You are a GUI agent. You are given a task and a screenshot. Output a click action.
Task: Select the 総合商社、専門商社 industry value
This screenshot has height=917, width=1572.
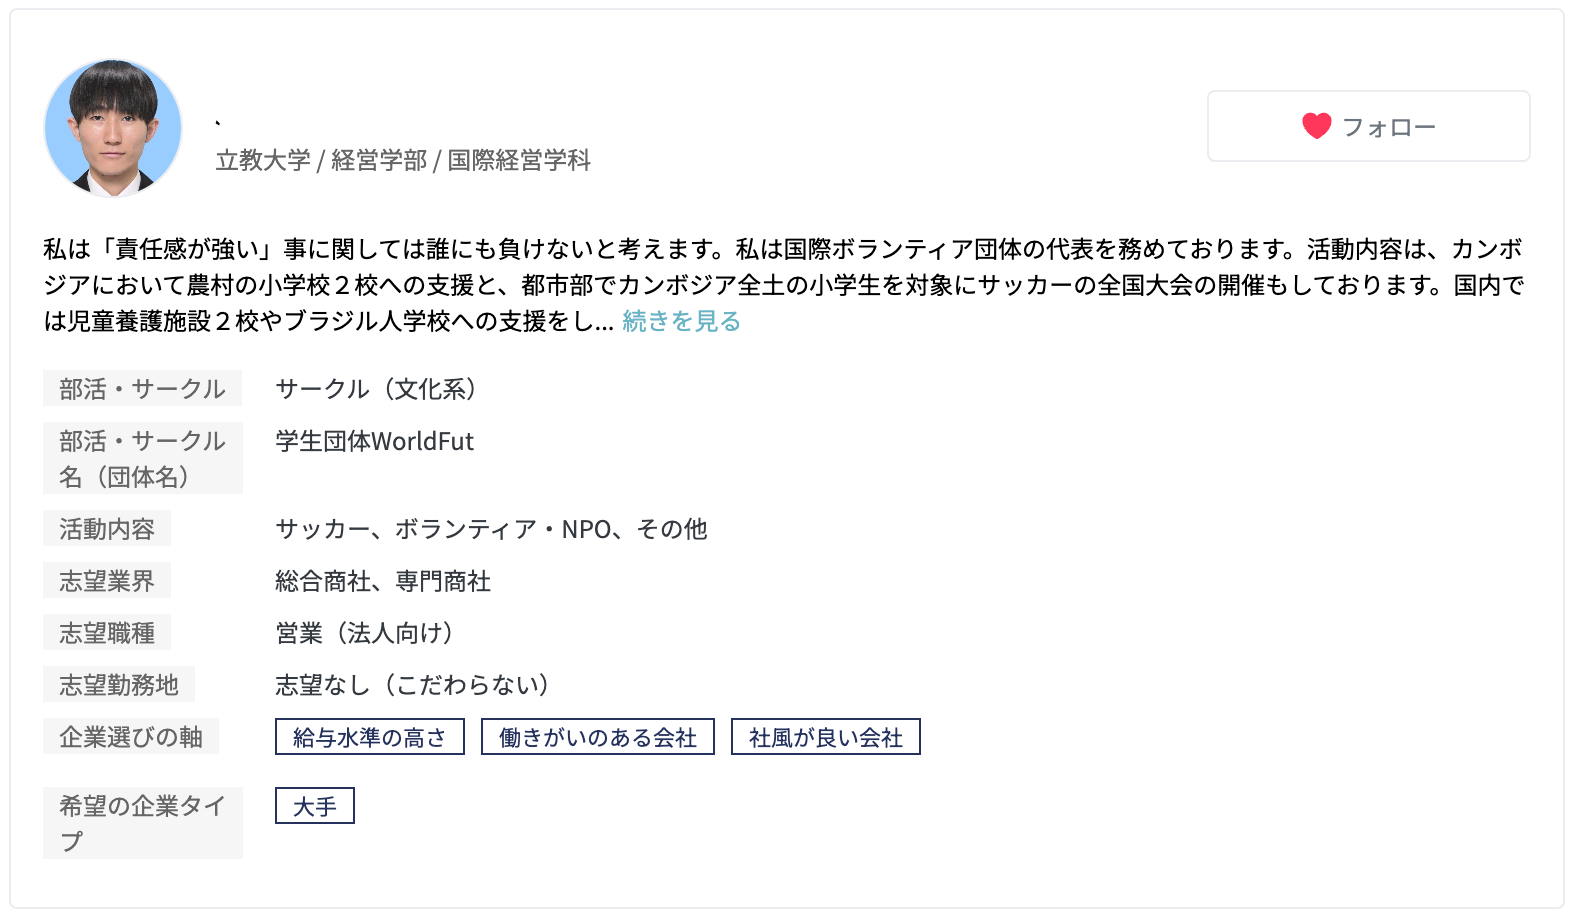pyautogui.click(x=383, y=581)
